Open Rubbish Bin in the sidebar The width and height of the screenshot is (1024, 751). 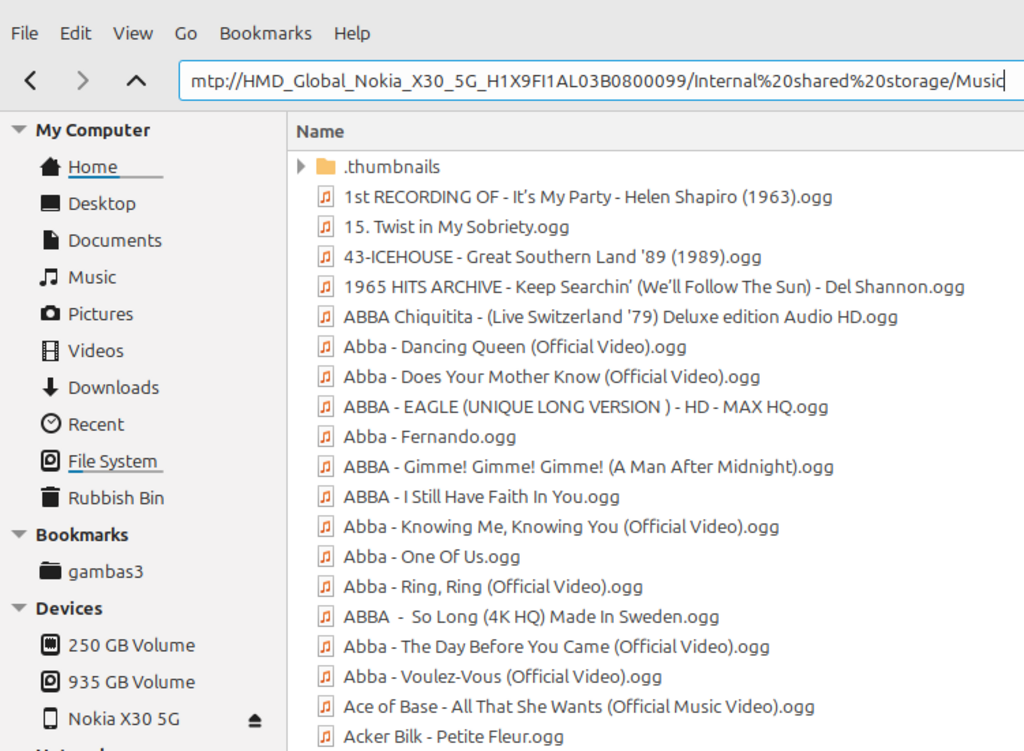click(x=116, y=498)
